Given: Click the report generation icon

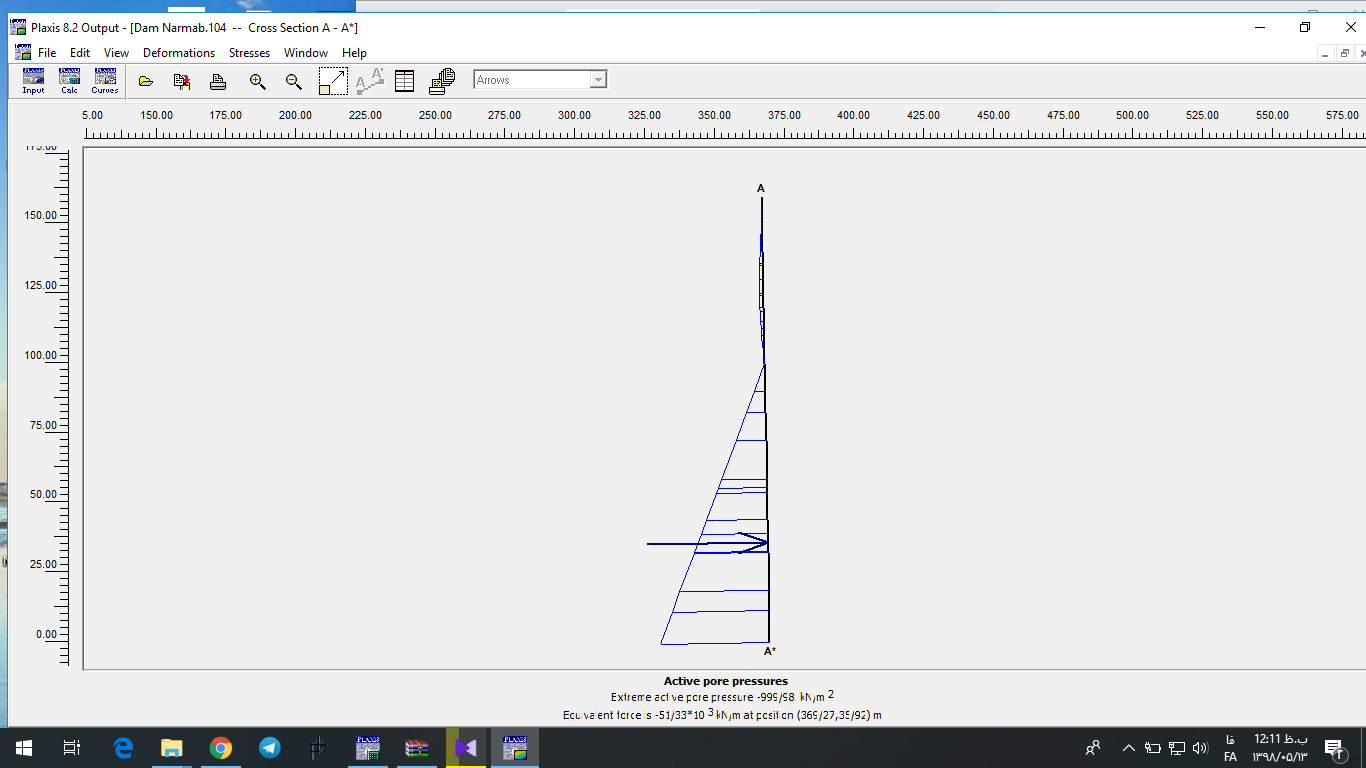Looking at the screenshot, I should 442,81.
